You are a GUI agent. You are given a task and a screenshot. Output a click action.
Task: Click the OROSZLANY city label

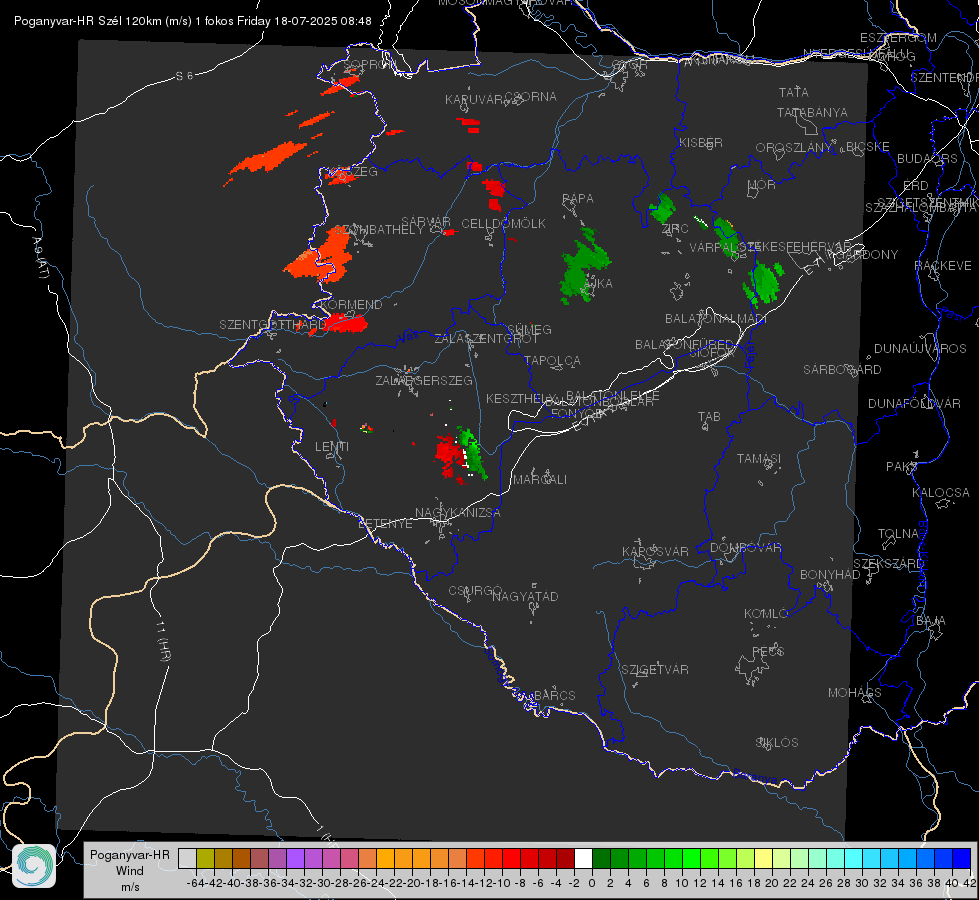(794, 148)
